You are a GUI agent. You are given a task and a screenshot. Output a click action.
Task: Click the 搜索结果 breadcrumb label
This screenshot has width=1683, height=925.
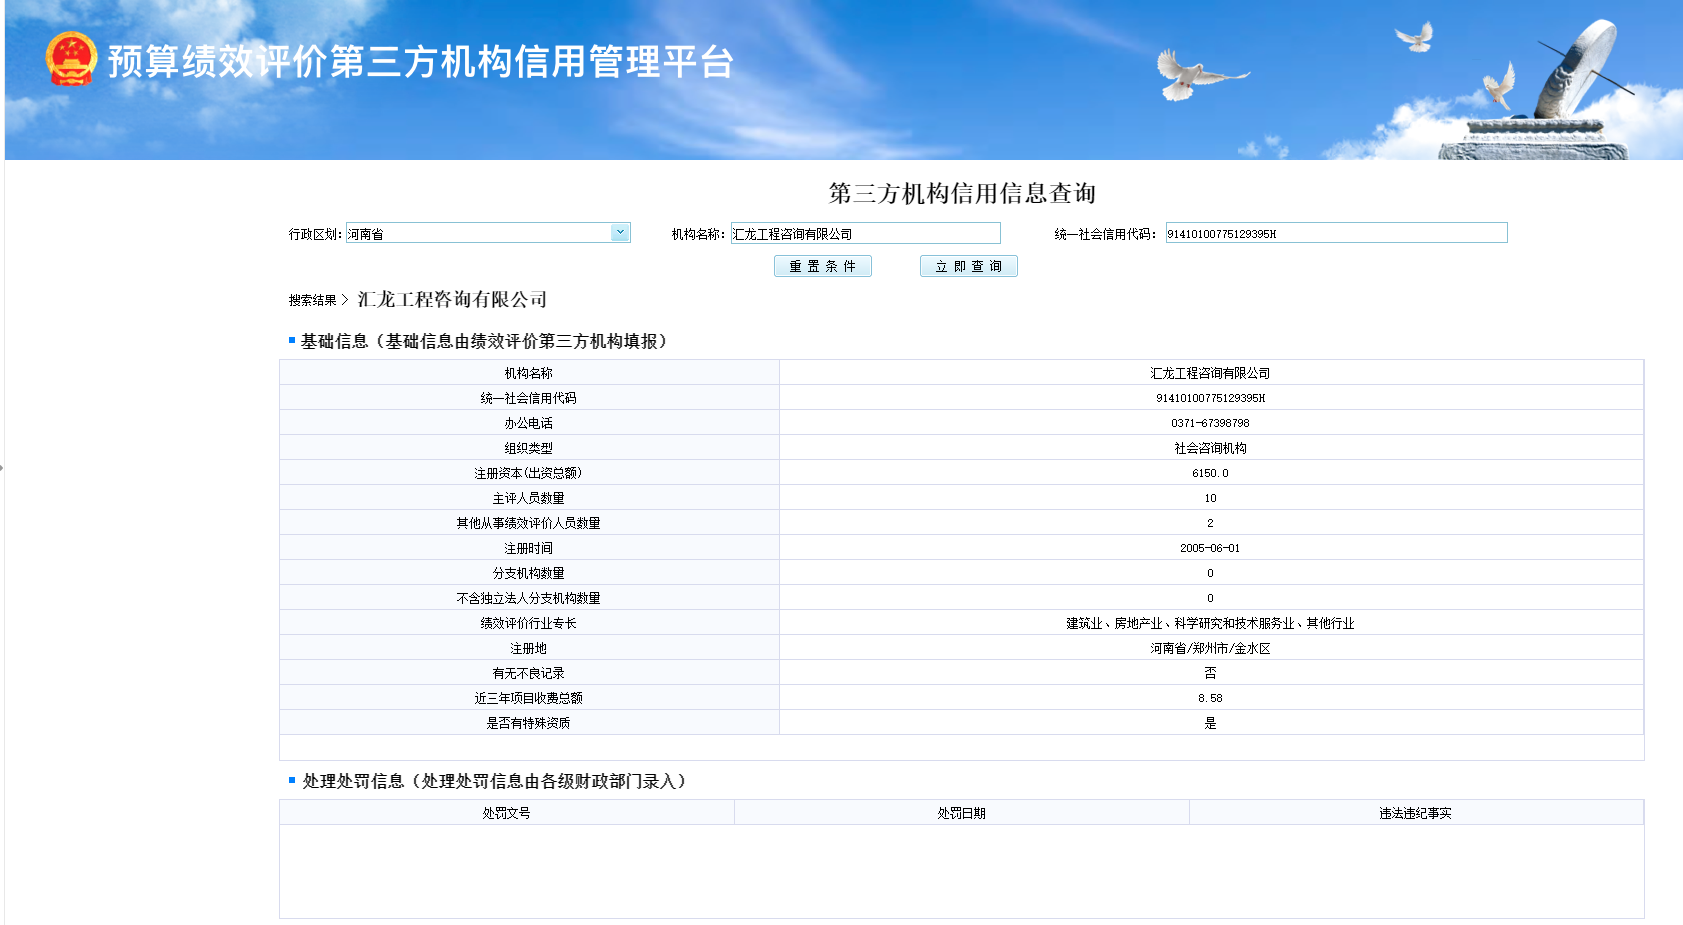pyautogui.click(x=312, y=300)
